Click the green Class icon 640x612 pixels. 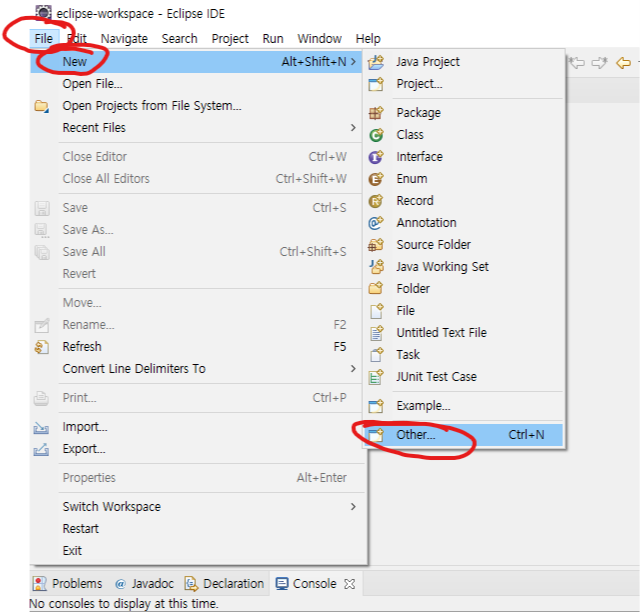[376, 135]
